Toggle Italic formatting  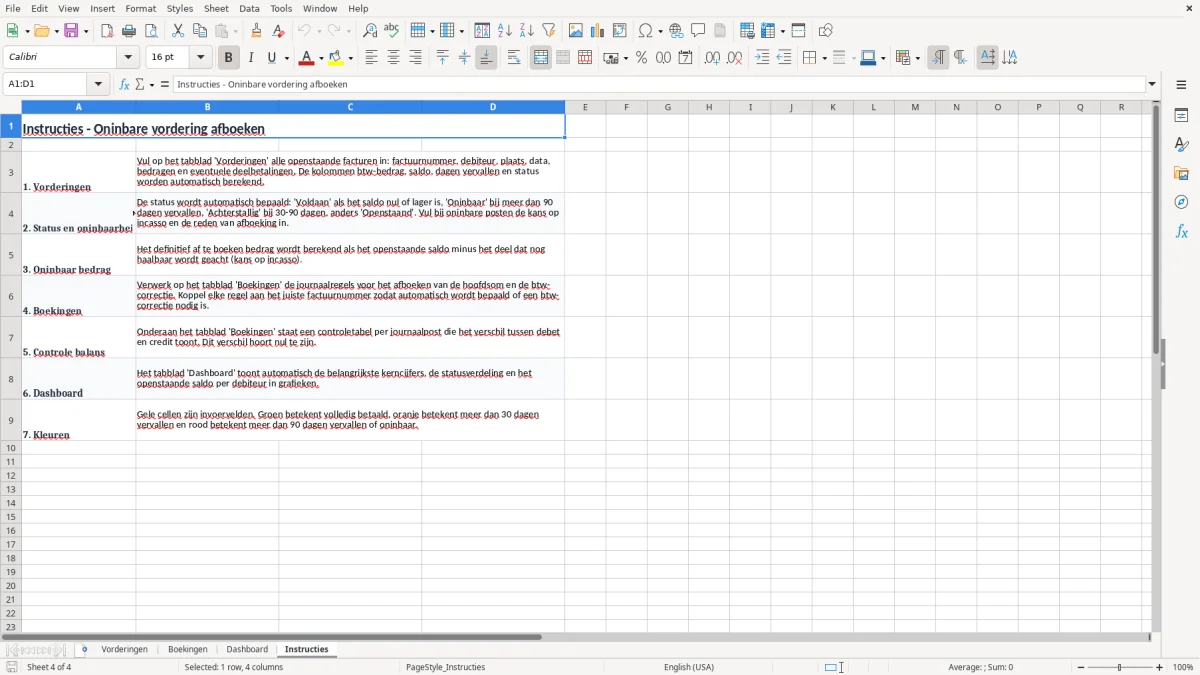click(251, 58)
